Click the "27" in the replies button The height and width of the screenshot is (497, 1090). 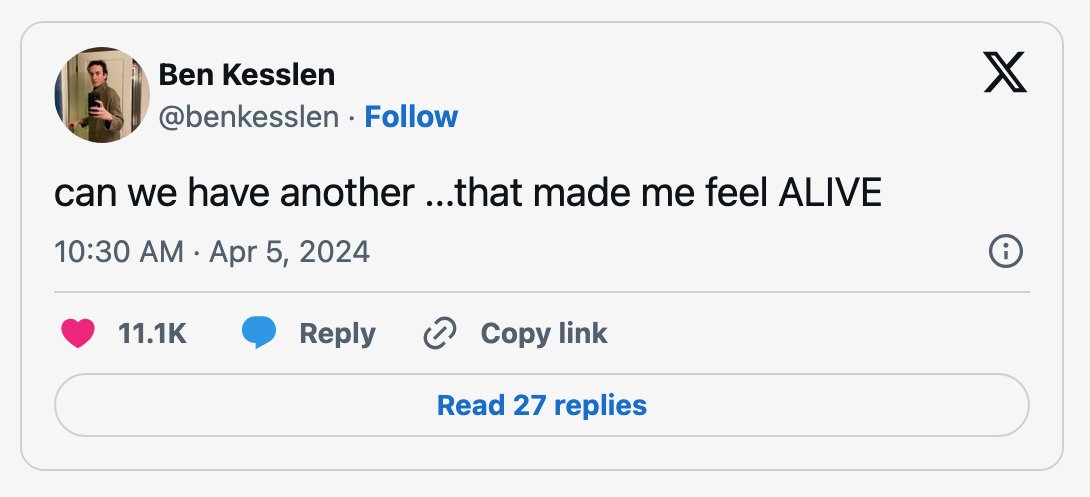528,405
